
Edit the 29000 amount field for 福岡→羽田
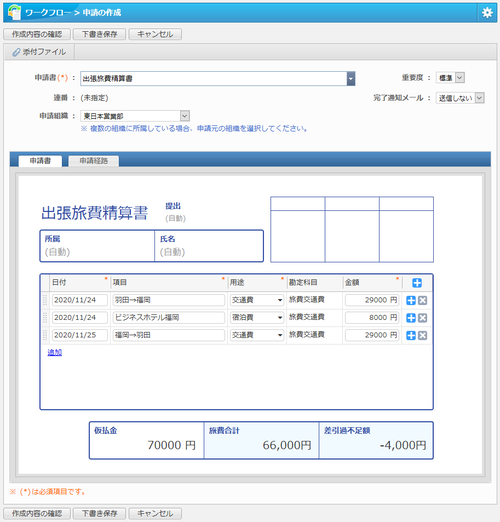[372, 335]
